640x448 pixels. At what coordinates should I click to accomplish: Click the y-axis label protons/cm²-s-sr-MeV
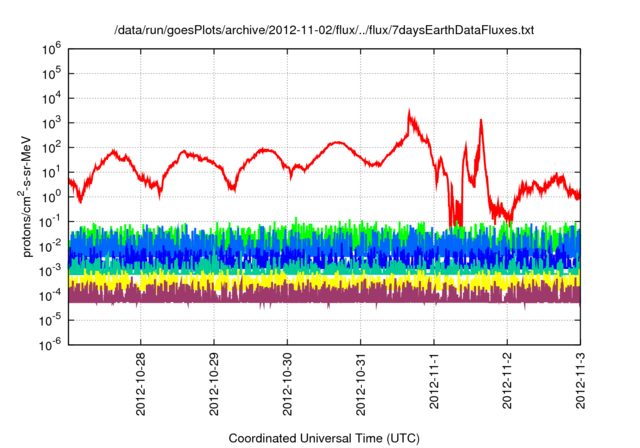(x=26, y=197)
